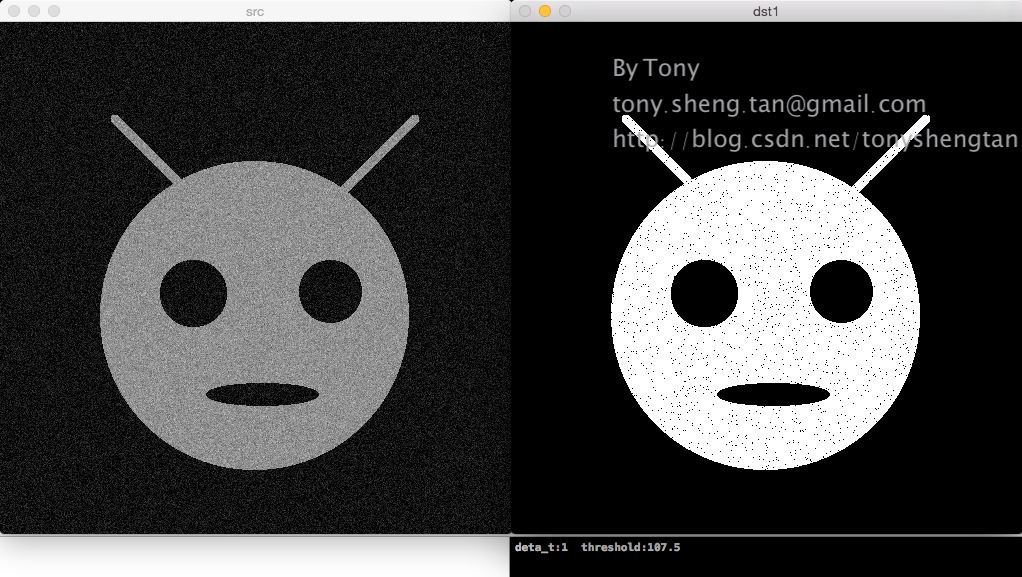Click the mouth ellipse in src image
The height and width of the screenshot is (577, 1022).
click(x=263, y=394)
